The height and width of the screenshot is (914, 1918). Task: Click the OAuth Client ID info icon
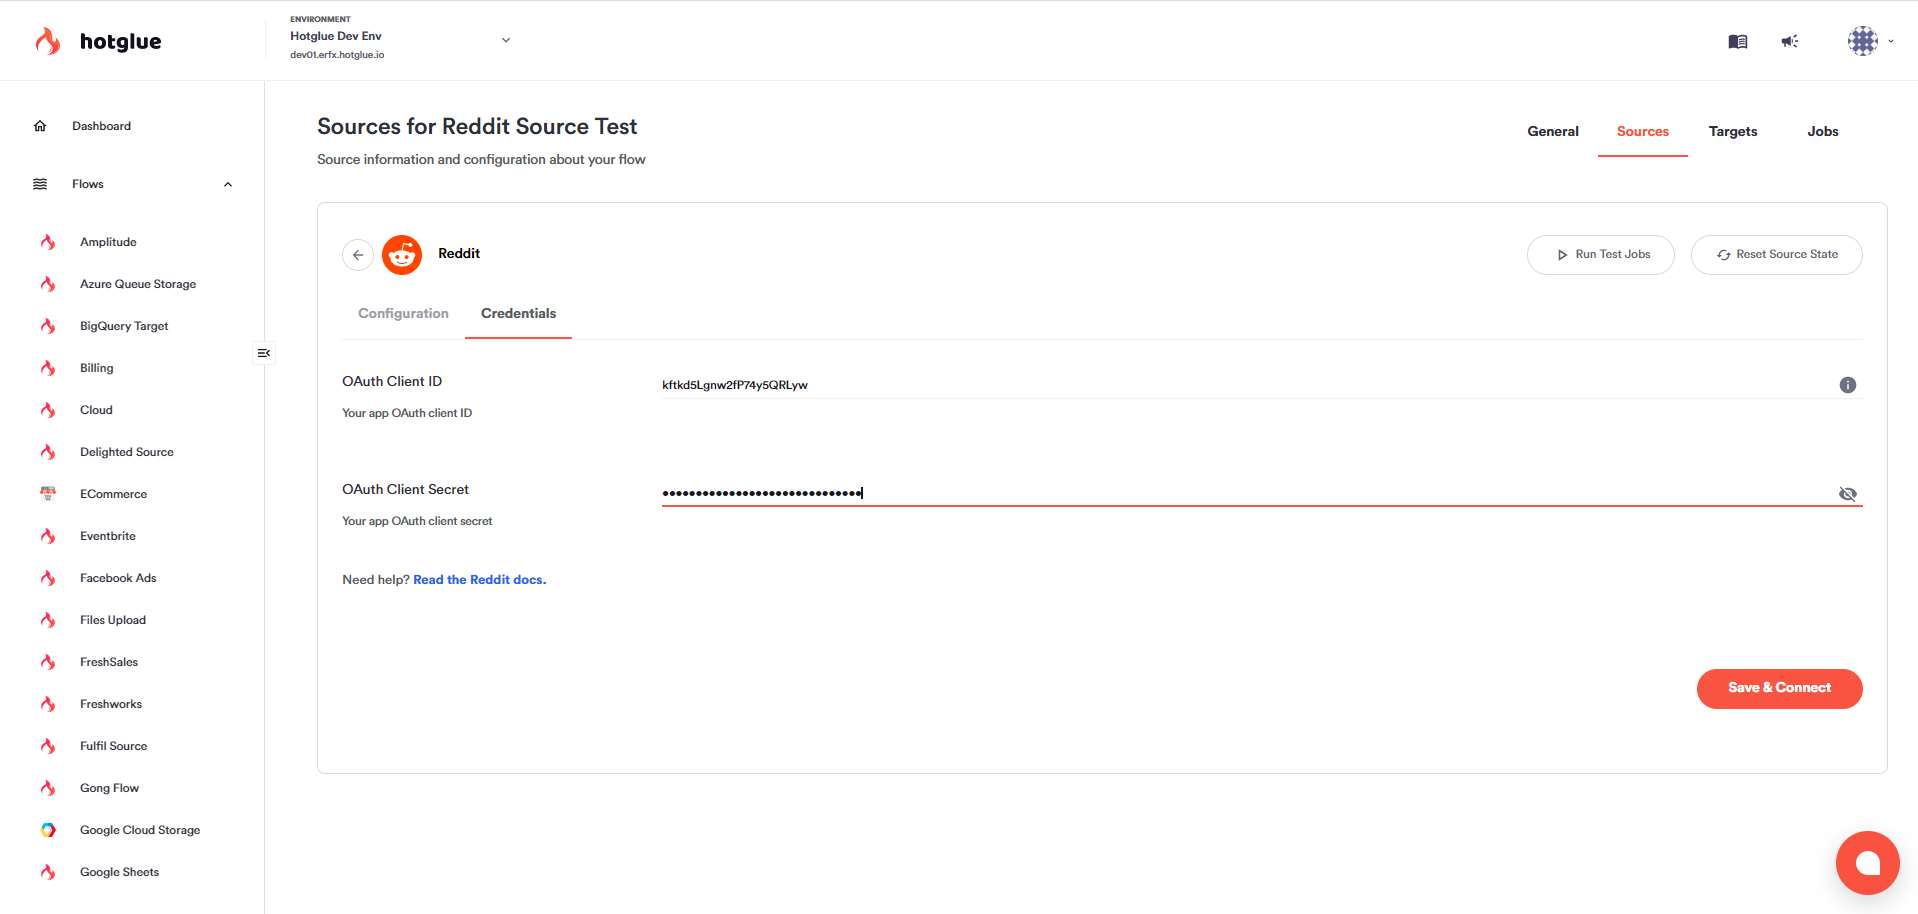(x=1848, y=385)
